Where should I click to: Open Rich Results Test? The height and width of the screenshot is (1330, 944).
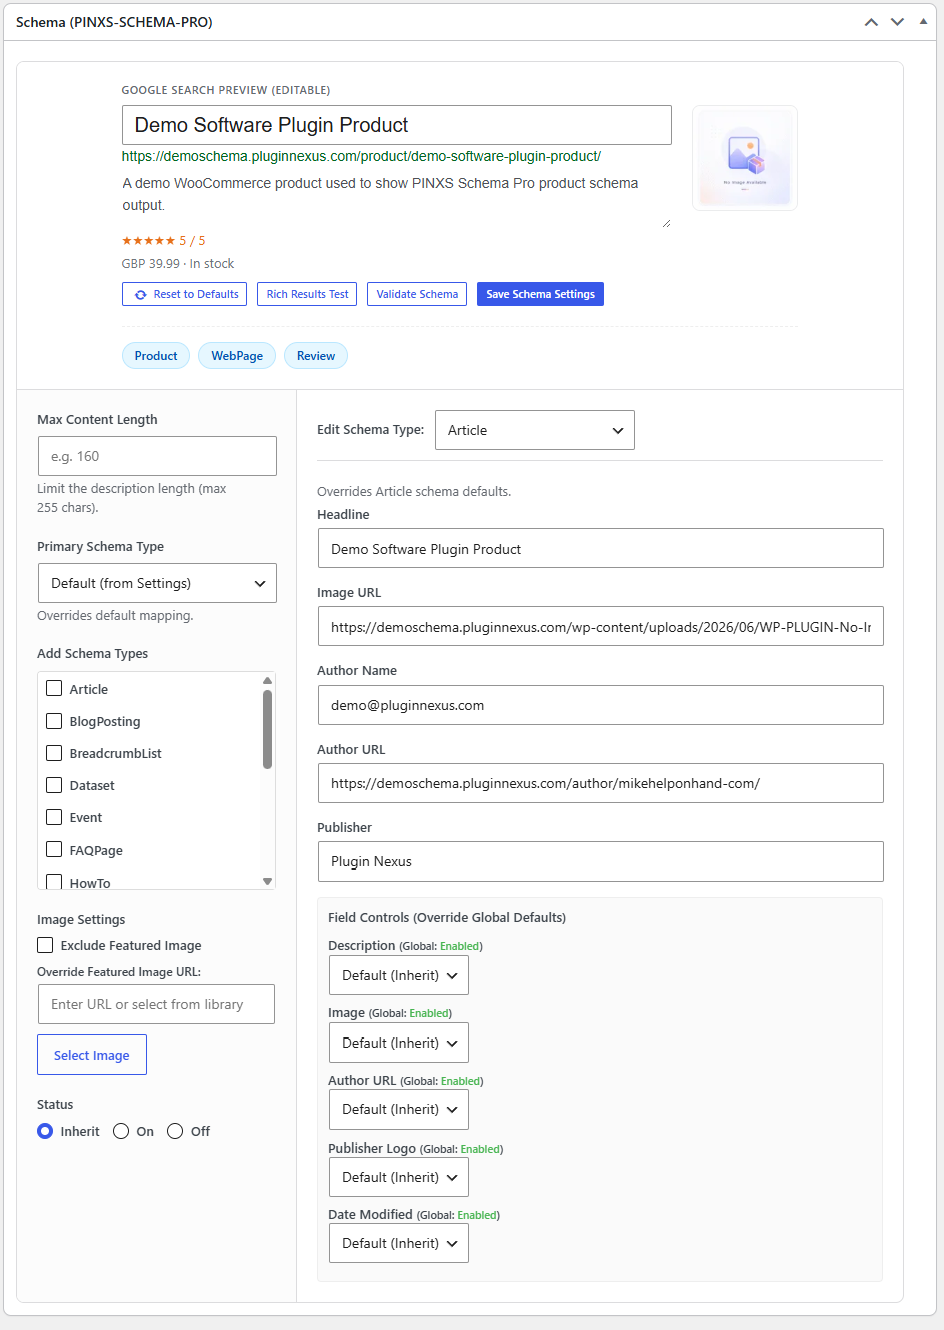coord(307,294)
